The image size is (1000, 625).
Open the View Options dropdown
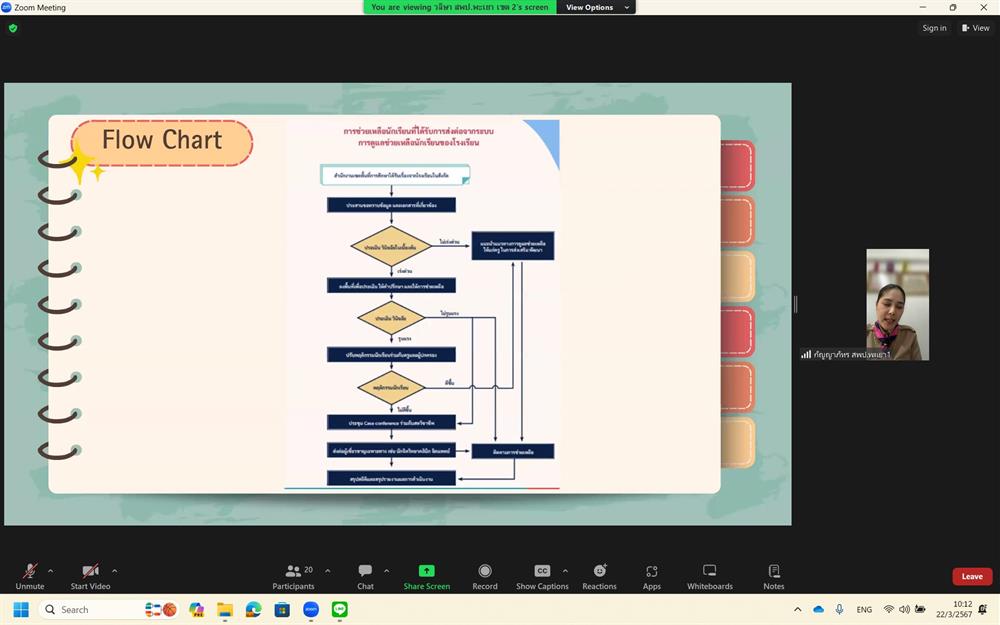coord(596,7)
